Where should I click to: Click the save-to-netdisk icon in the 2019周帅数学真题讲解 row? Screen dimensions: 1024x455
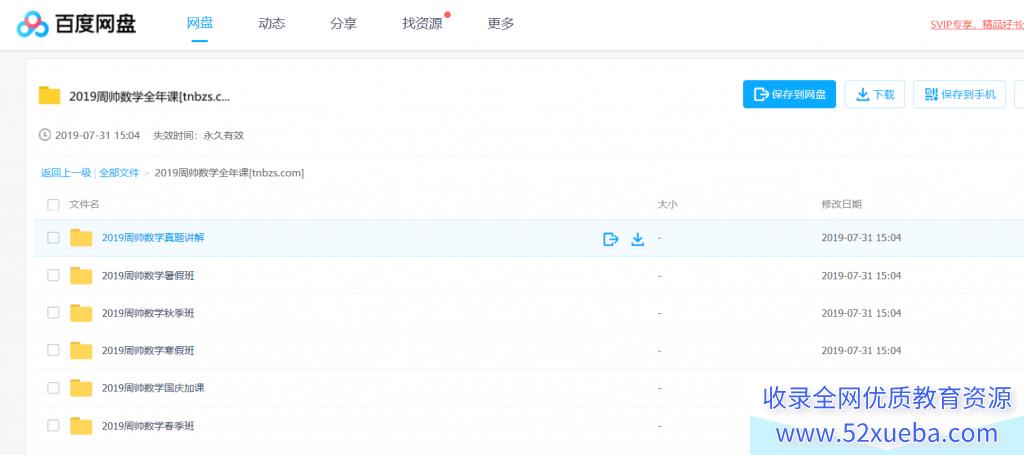tap(611, 240)
